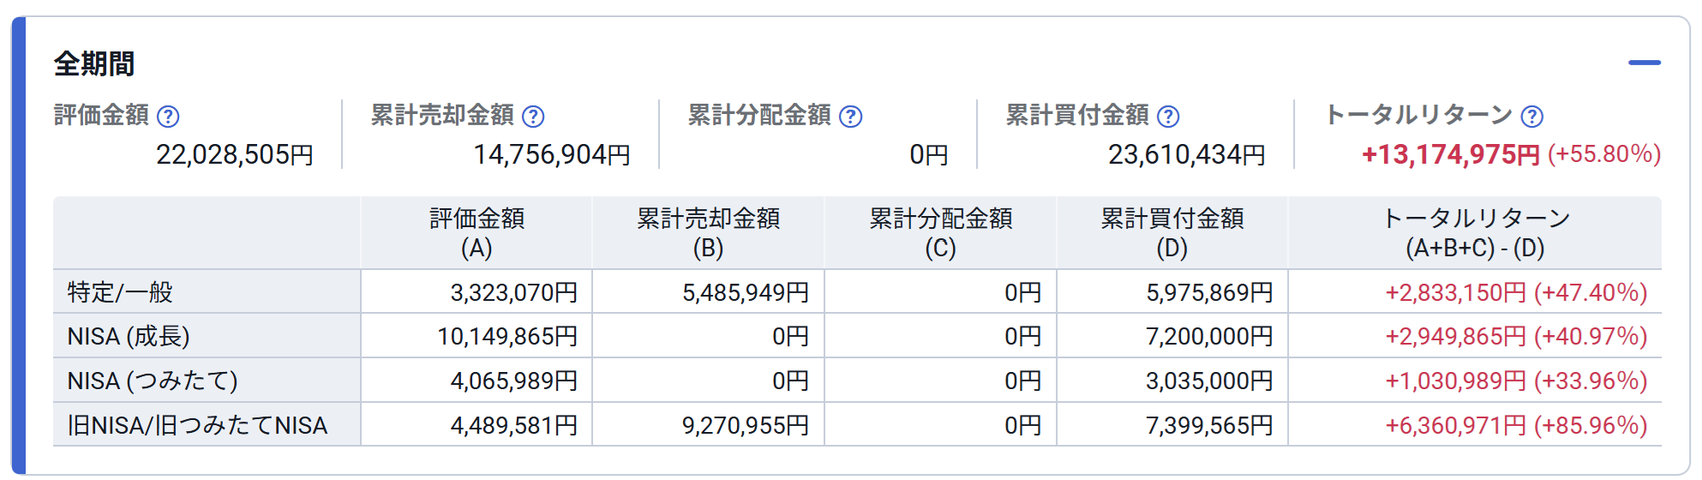Open help icon next to 評価金額
Image resolution: width=1702 pixels, height=480 pixels.
[168, 117]
